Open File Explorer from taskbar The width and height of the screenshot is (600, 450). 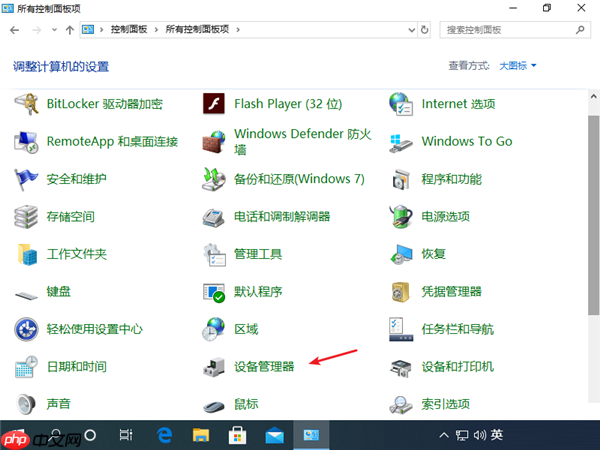[x=201, y=435]
